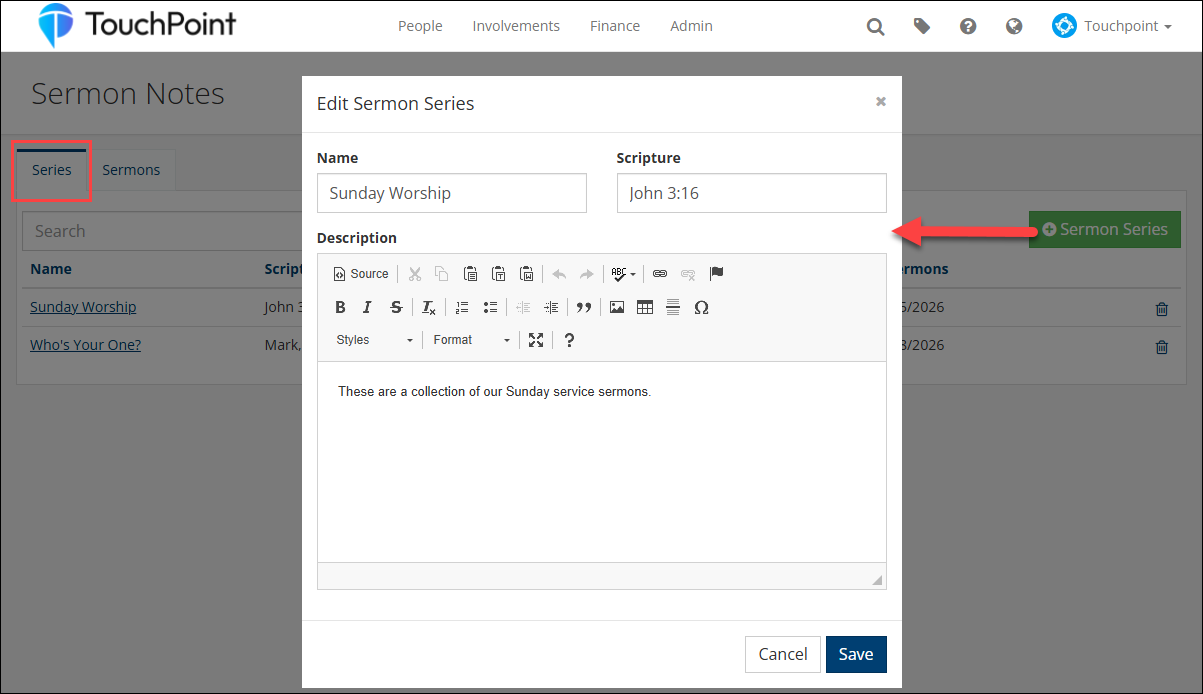Toggle Bold formatting in editor toolbar
1203x694 pixels.
point(340,307)
